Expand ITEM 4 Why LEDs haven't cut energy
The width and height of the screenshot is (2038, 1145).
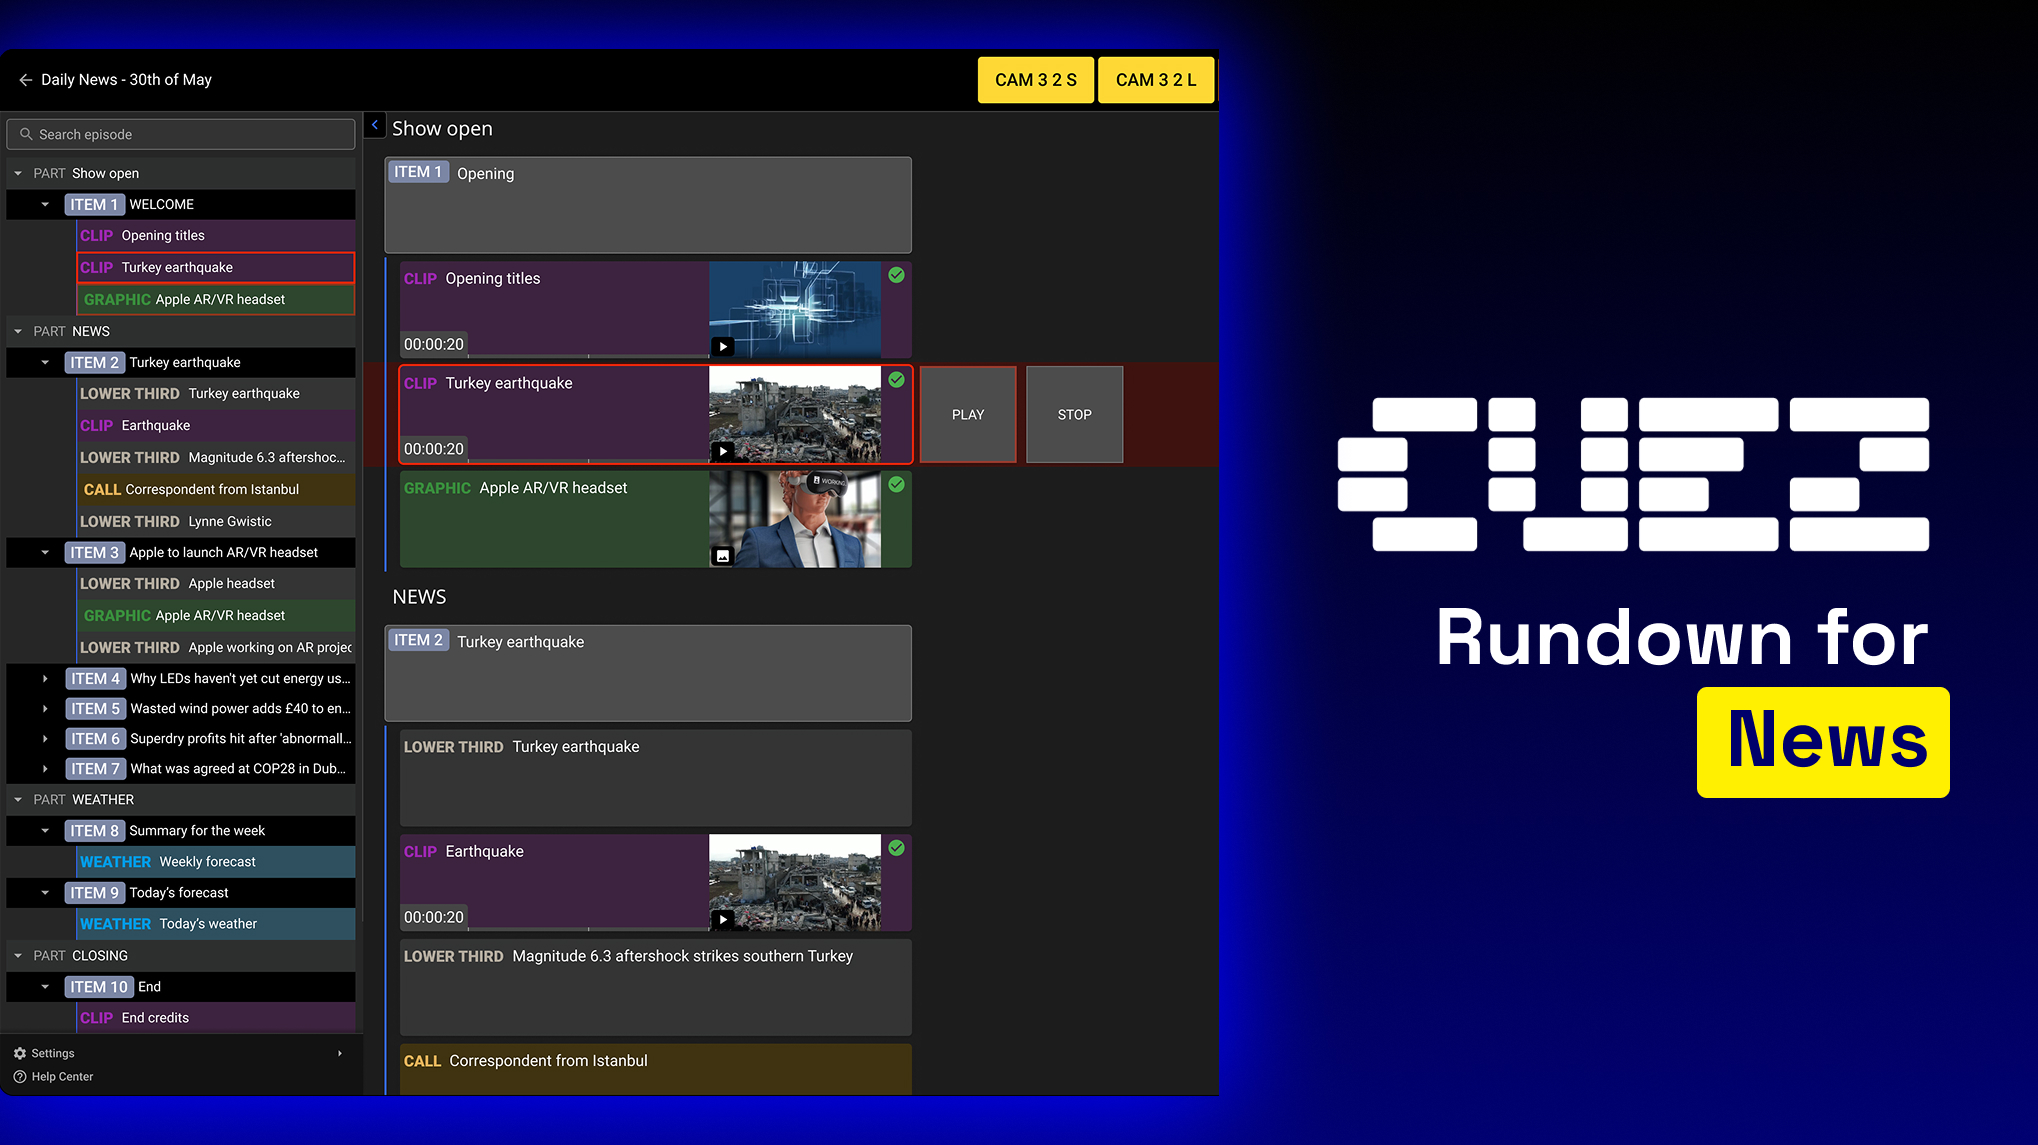(x=45, y=678)
